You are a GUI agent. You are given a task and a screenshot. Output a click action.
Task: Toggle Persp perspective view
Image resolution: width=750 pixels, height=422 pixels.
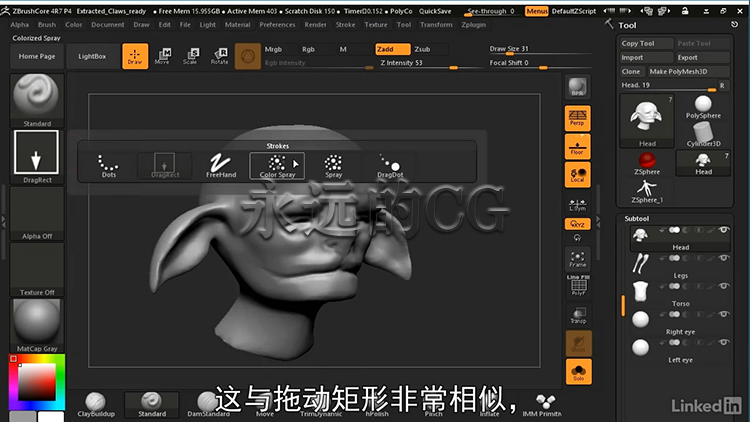(577, 118)
